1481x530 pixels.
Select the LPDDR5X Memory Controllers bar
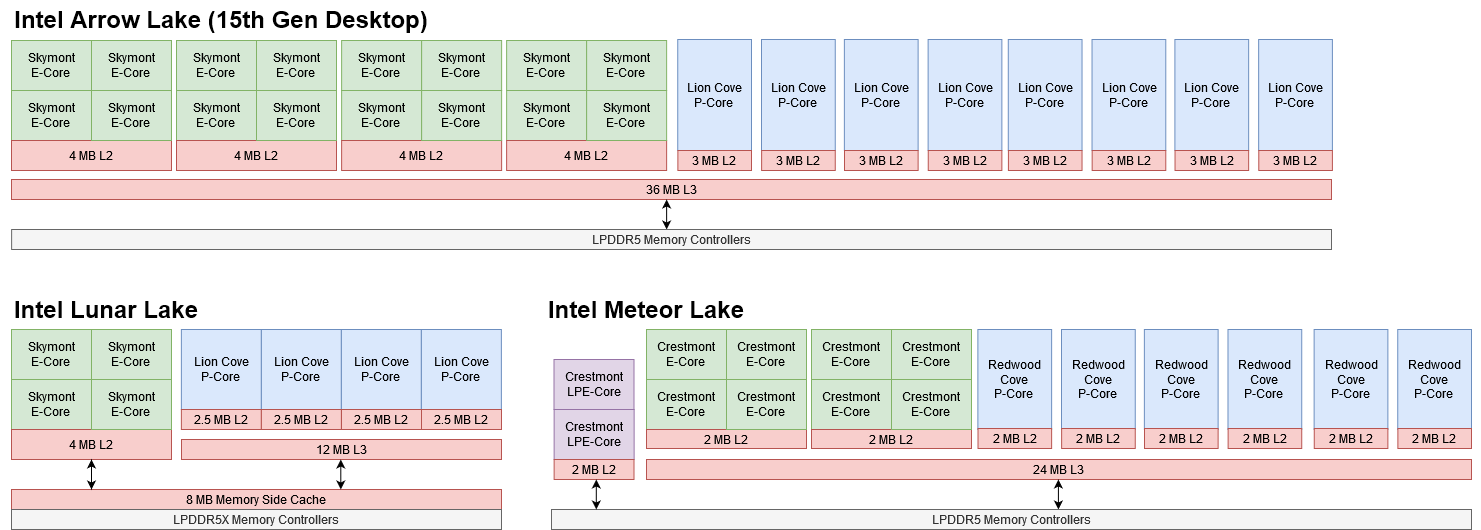pos(256,519)
